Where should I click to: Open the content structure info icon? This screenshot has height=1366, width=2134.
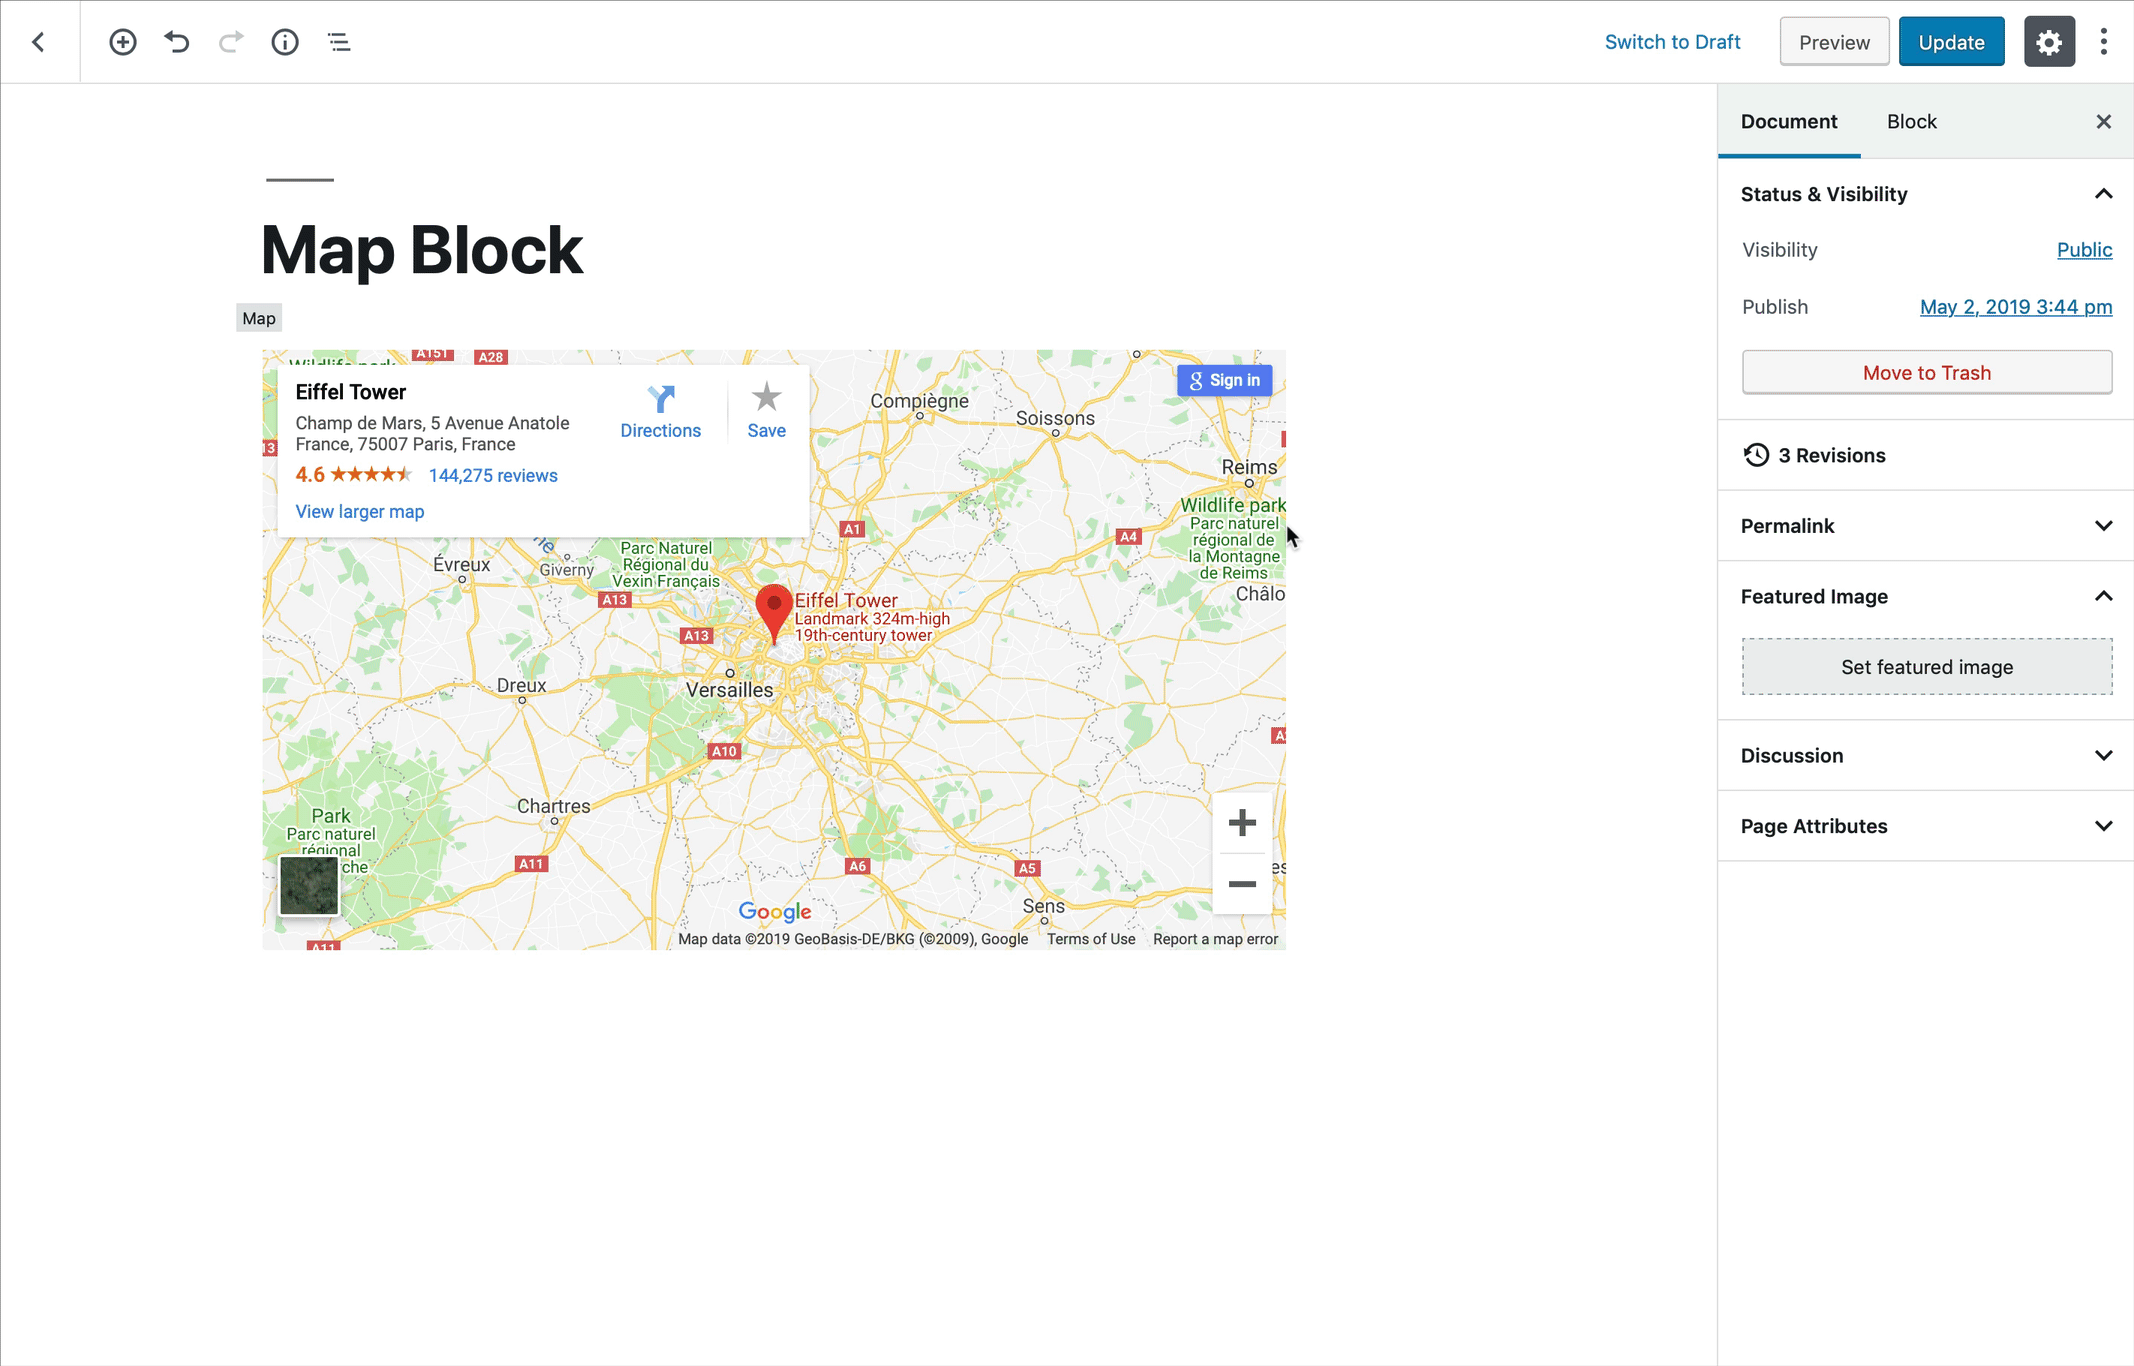click(x=285, y=42)
